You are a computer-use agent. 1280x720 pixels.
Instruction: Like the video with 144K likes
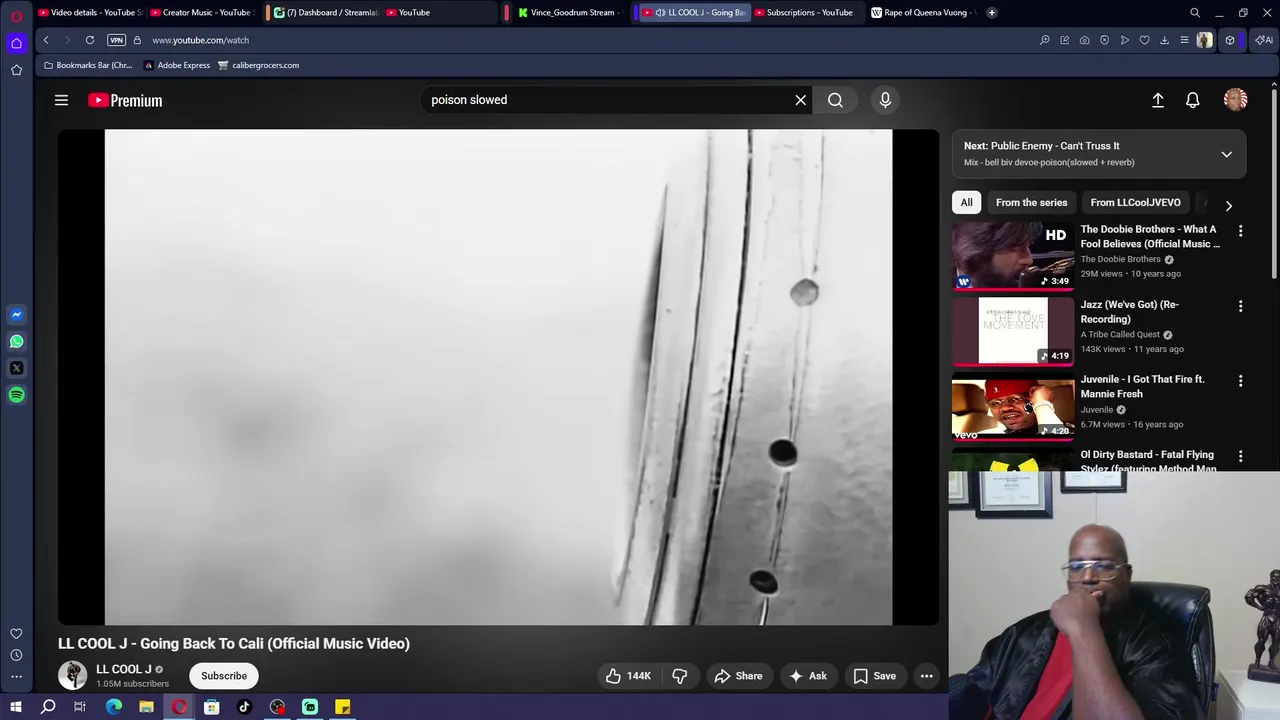629,676
